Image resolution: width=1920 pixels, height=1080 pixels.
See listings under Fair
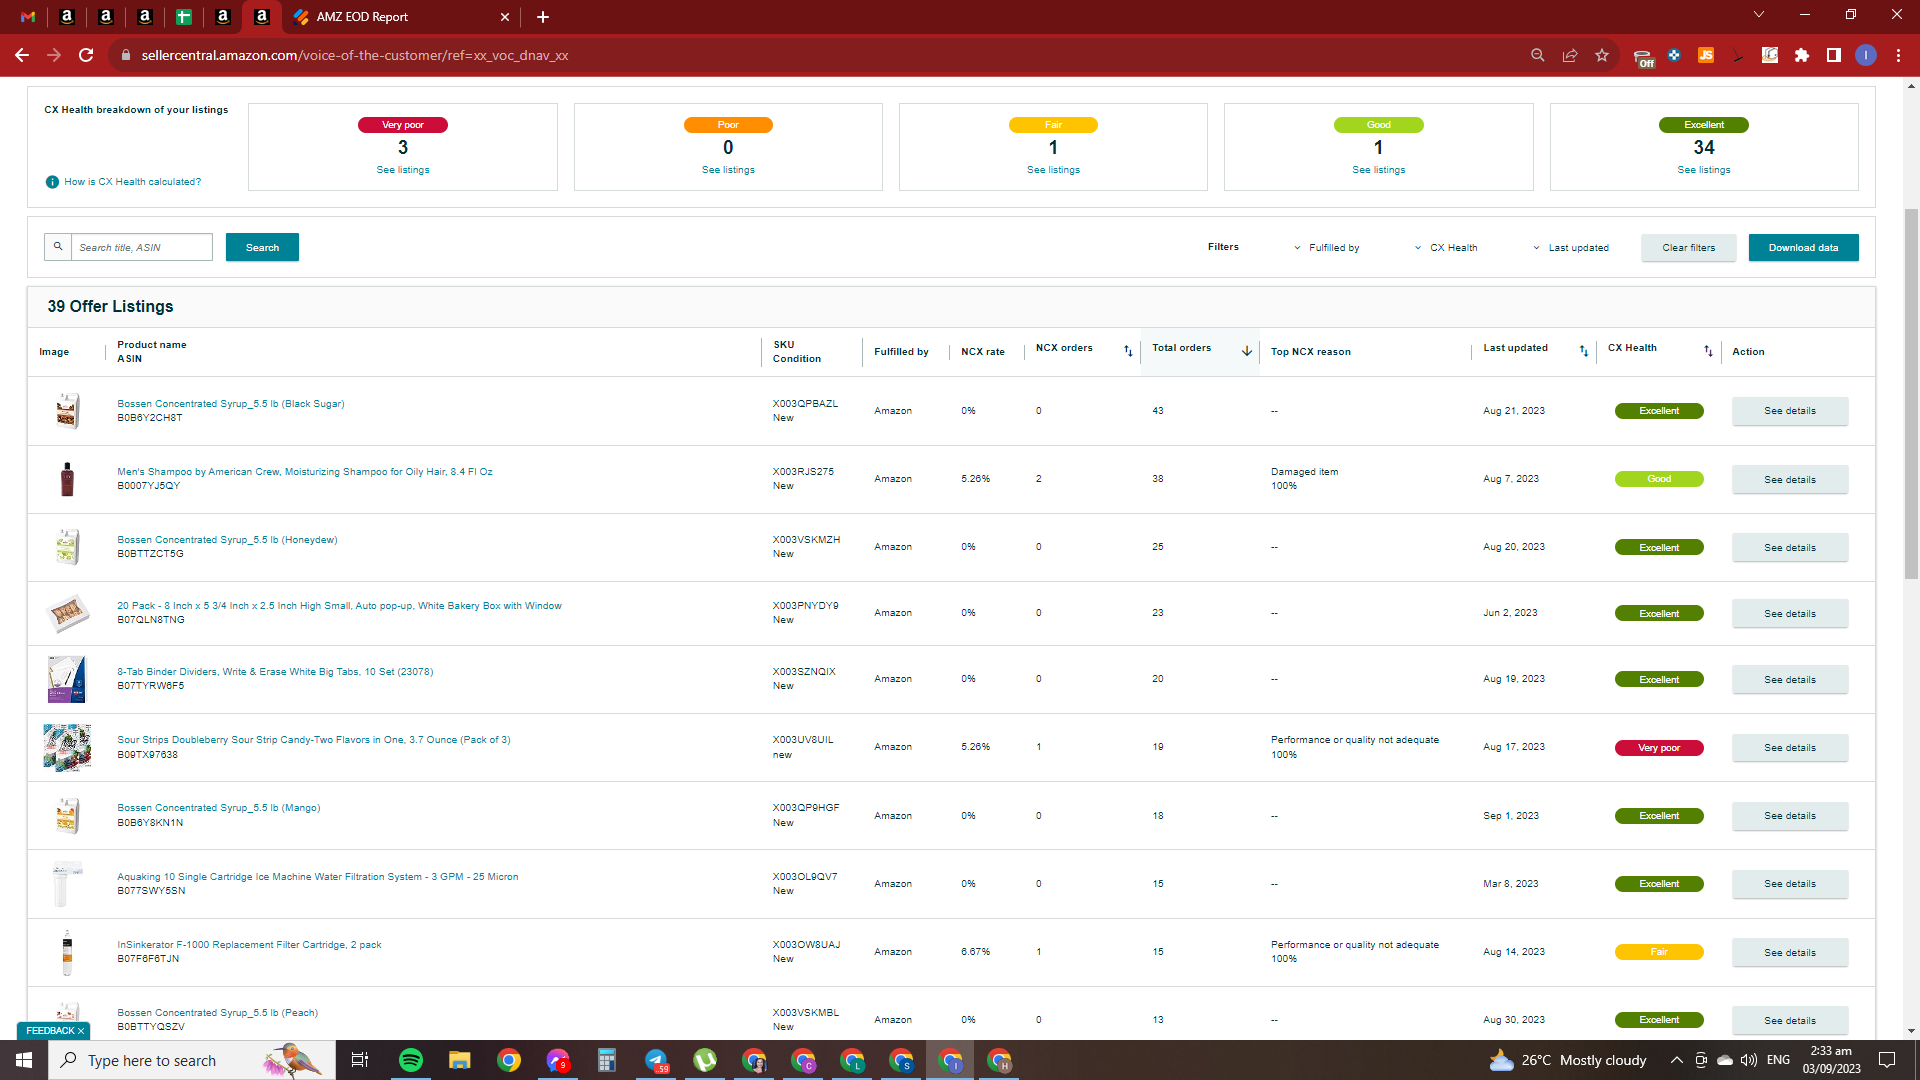(1053, 170)
